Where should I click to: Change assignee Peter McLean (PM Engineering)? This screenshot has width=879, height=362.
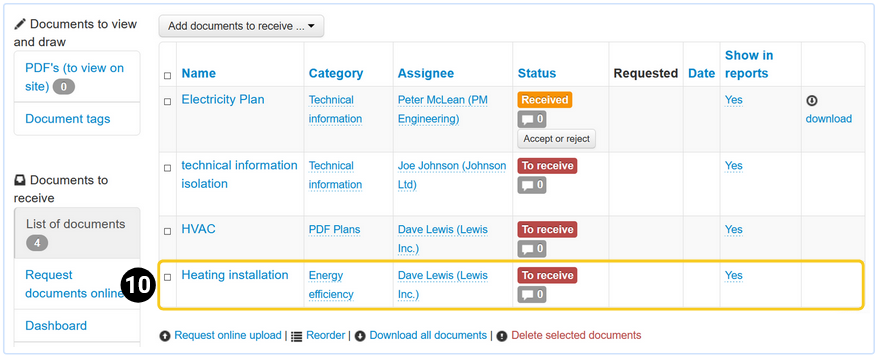(443, 109)
